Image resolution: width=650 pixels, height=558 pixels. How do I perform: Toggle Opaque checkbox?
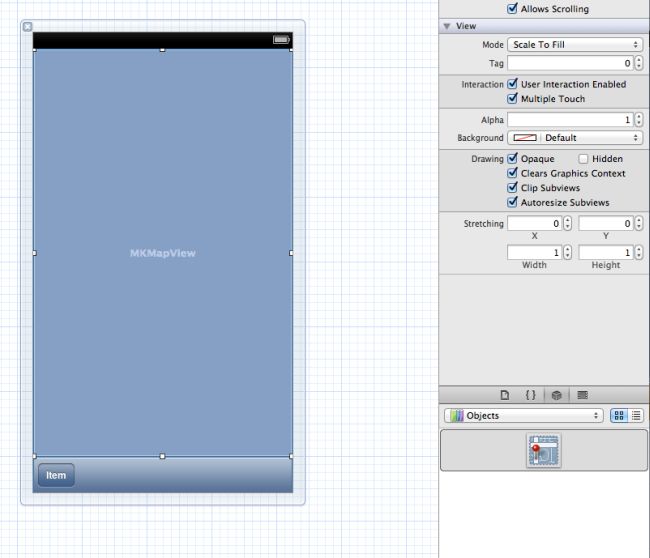point(512,158)
